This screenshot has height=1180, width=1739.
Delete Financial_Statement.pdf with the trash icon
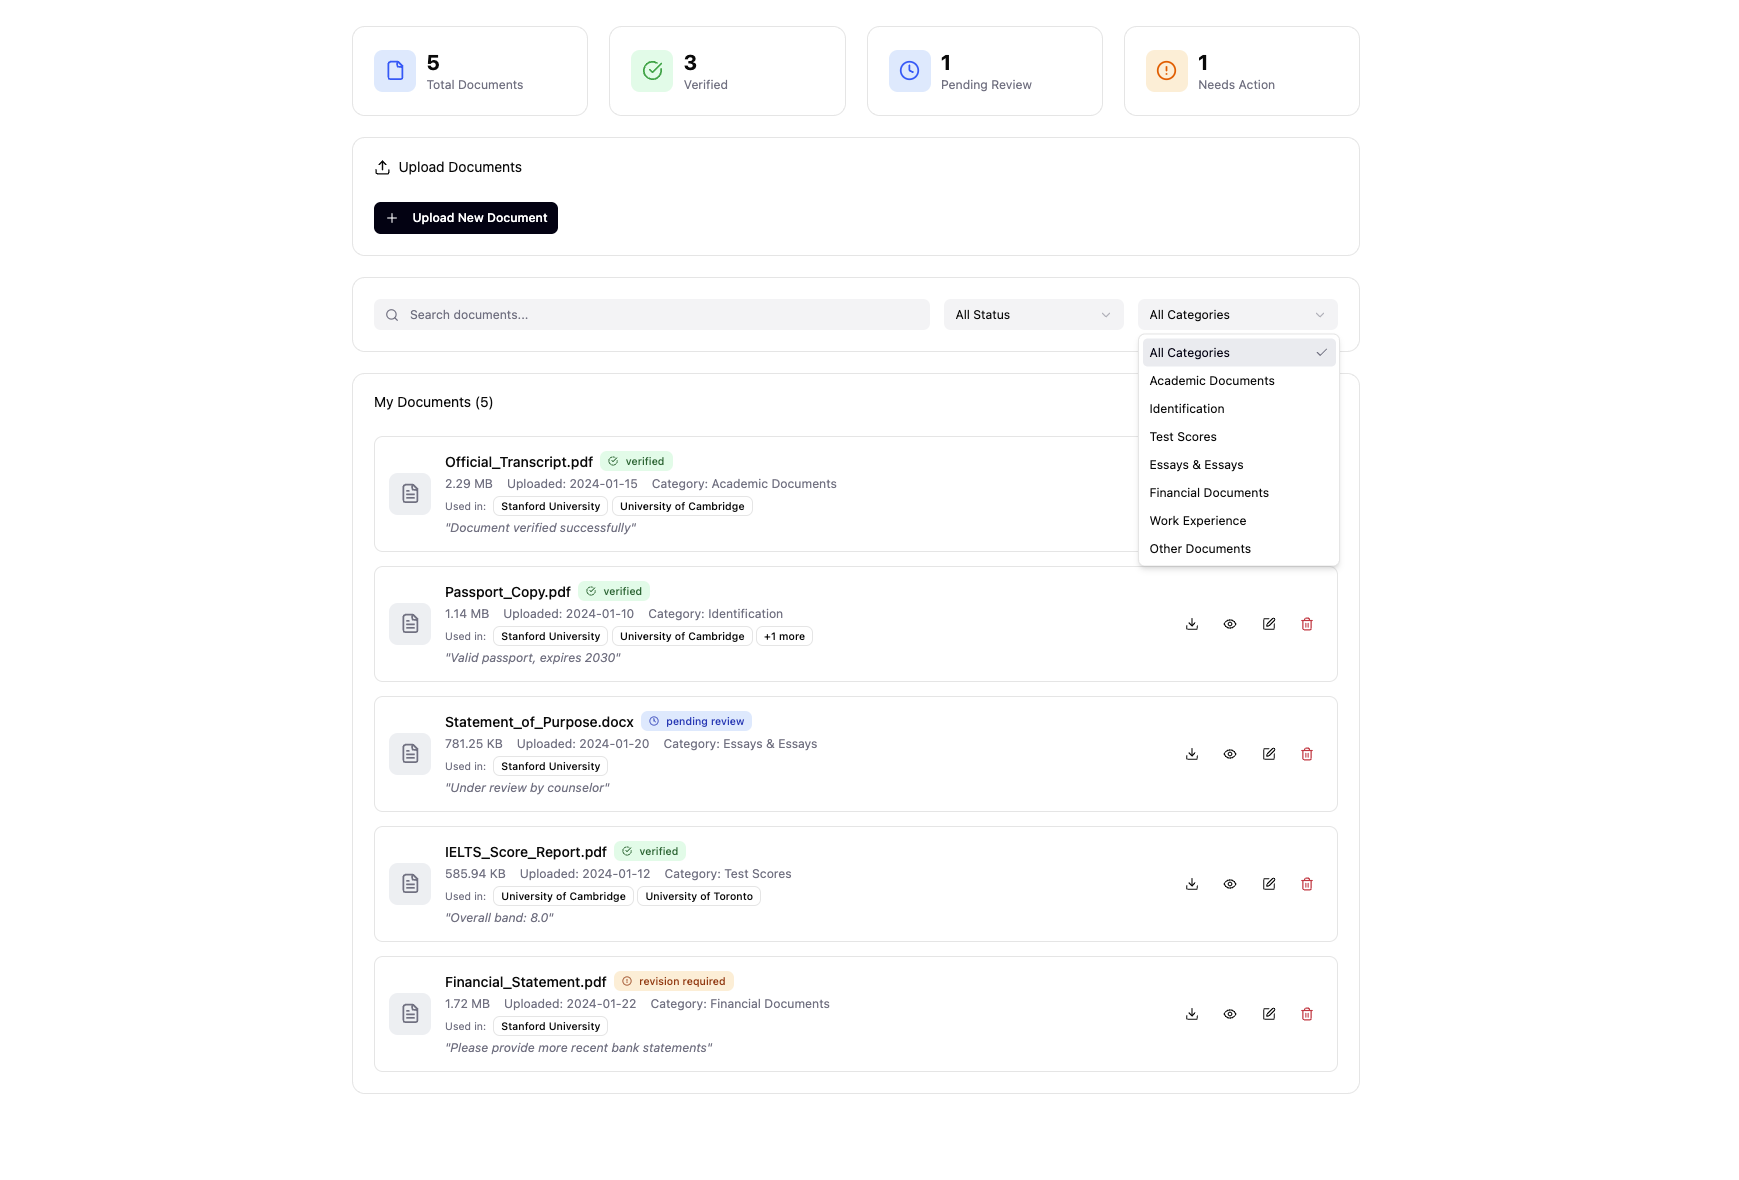(x=1307, y=1014)
